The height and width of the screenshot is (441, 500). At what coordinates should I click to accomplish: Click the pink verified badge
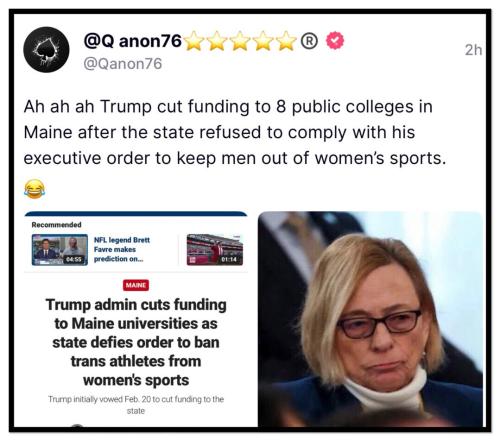coord(335,40)
